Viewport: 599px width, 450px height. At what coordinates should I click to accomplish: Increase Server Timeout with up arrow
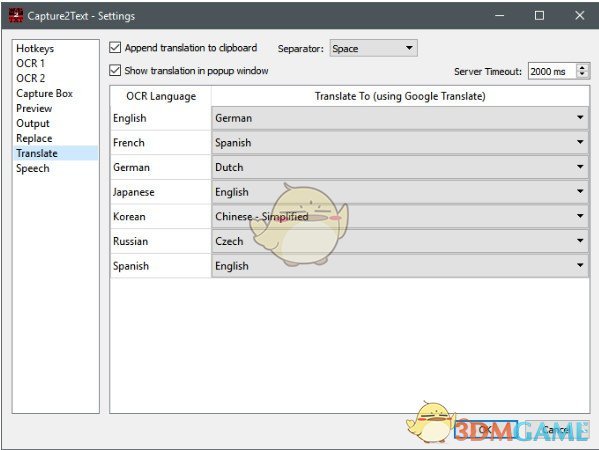582,68
